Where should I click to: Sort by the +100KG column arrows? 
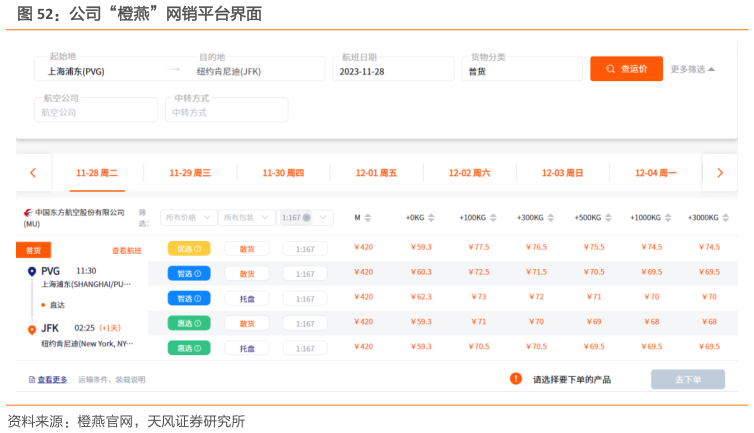pyautogui.click(x=493, y=217)
